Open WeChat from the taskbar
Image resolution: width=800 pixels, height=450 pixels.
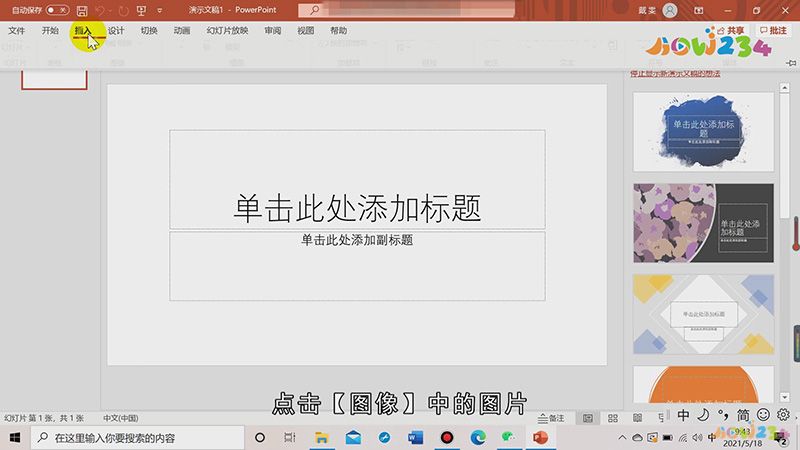point(509,437)
